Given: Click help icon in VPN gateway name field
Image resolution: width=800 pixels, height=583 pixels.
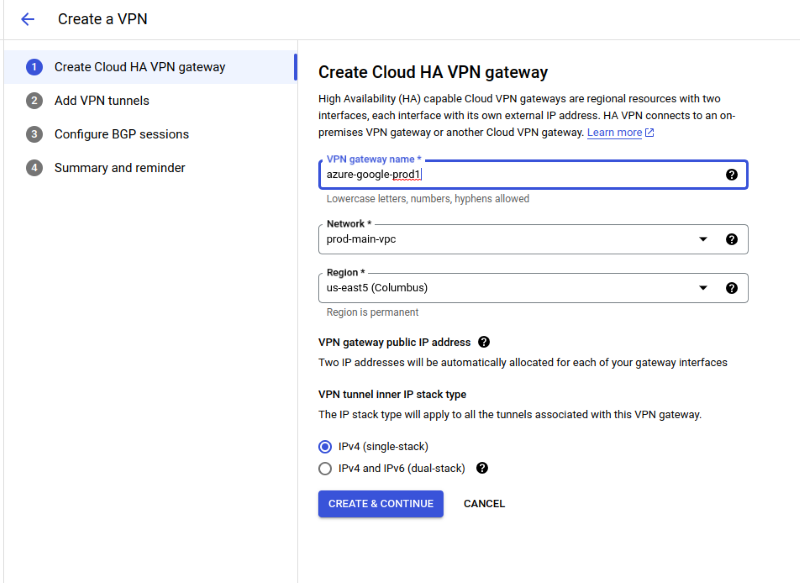Looking at the screenshot, I should (x=731, y=174).
